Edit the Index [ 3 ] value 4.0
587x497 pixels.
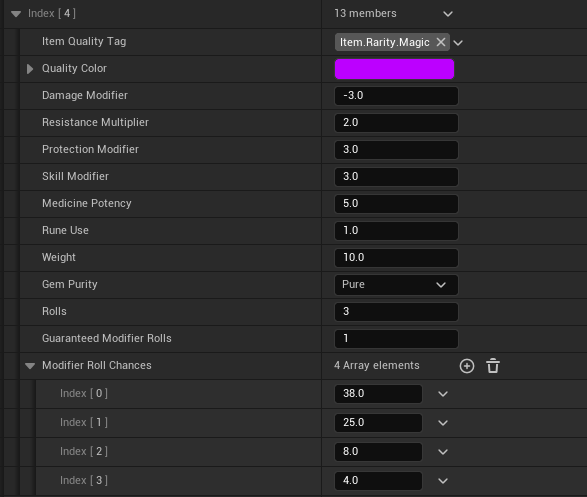[x=378, y=481]
